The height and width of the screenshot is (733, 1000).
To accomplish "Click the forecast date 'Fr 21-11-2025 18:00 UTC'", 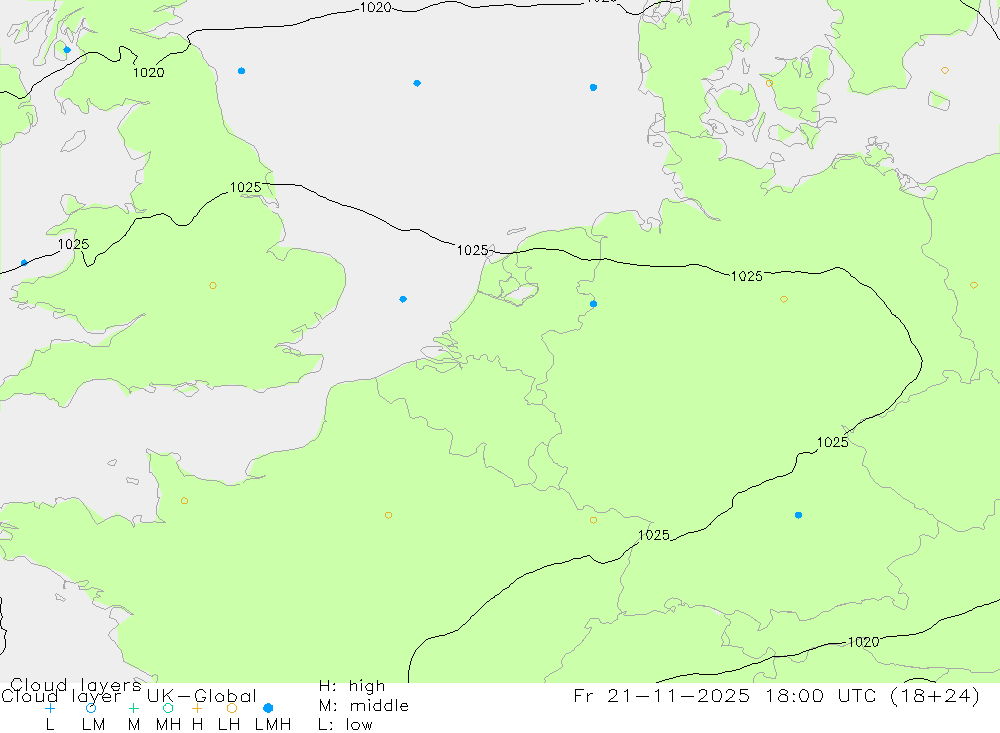I will coord(725,695).
